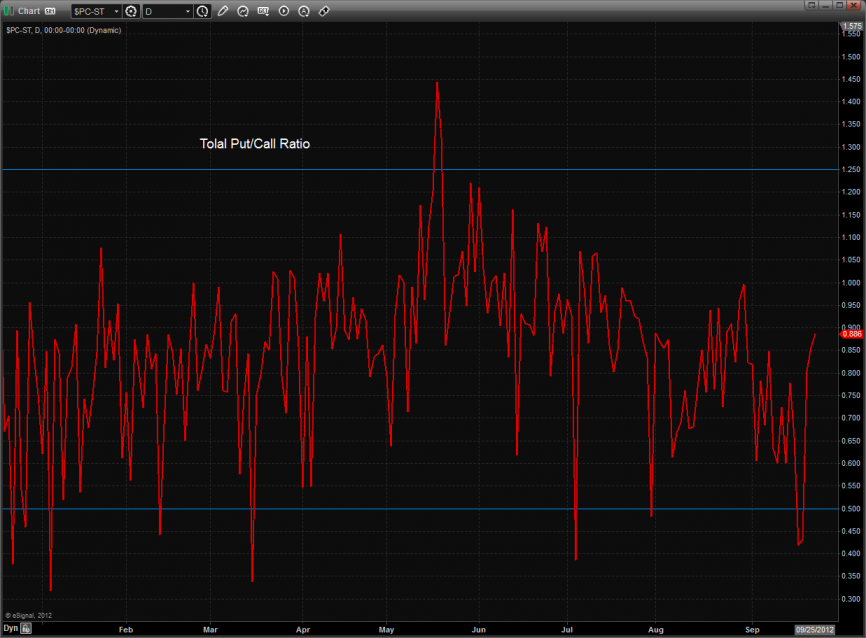Click the circular arrow studies icon
The height and width of the screenshot is (638, 866).
pos(243,11)
